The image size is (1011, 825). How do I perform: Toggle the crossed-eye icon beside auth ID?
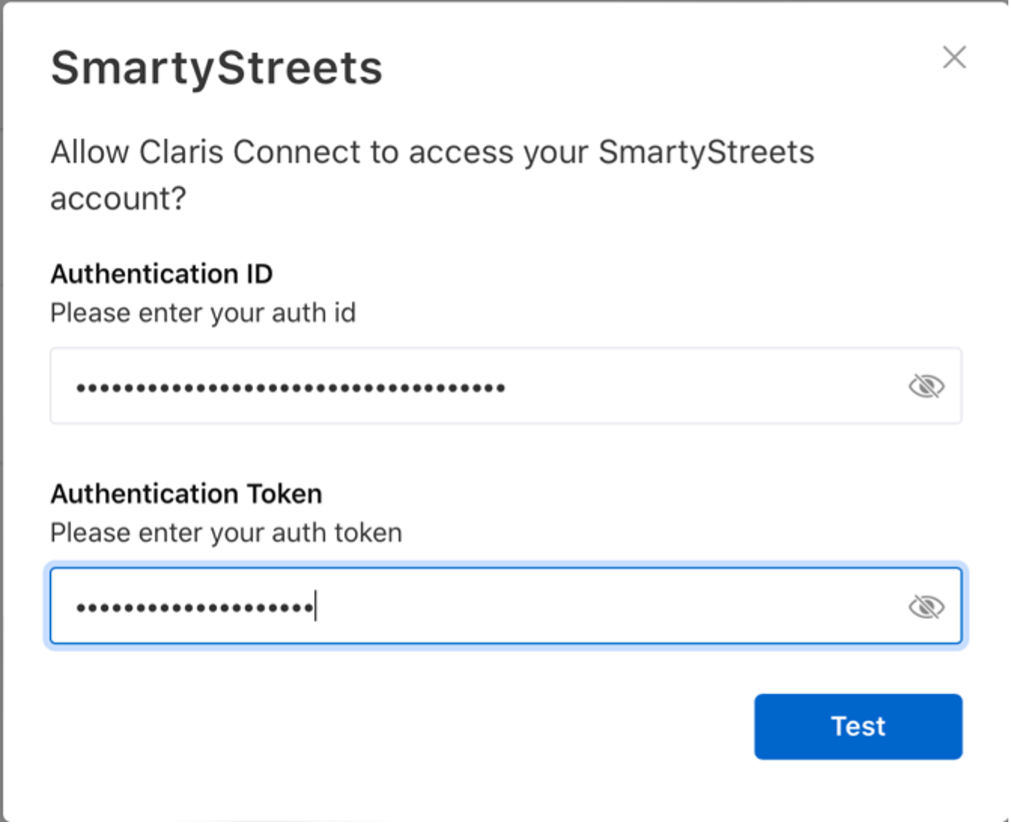click(x=926, y=386)
